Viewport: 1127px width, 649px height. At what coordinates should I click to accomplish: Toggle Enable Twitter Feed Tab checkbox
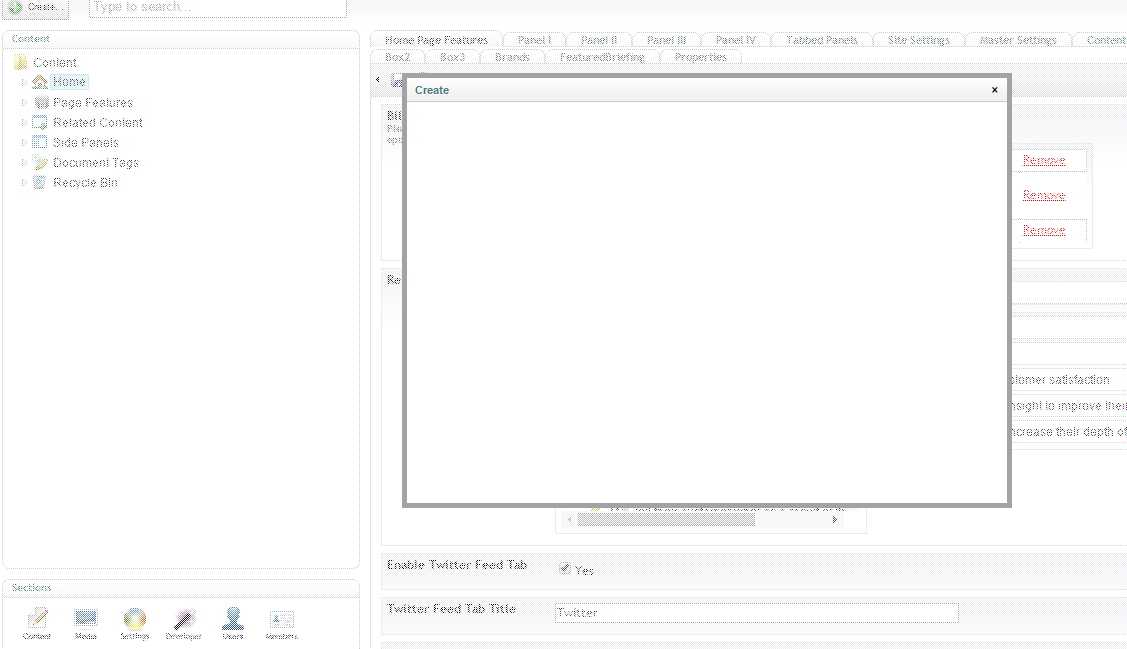[565, 569]
